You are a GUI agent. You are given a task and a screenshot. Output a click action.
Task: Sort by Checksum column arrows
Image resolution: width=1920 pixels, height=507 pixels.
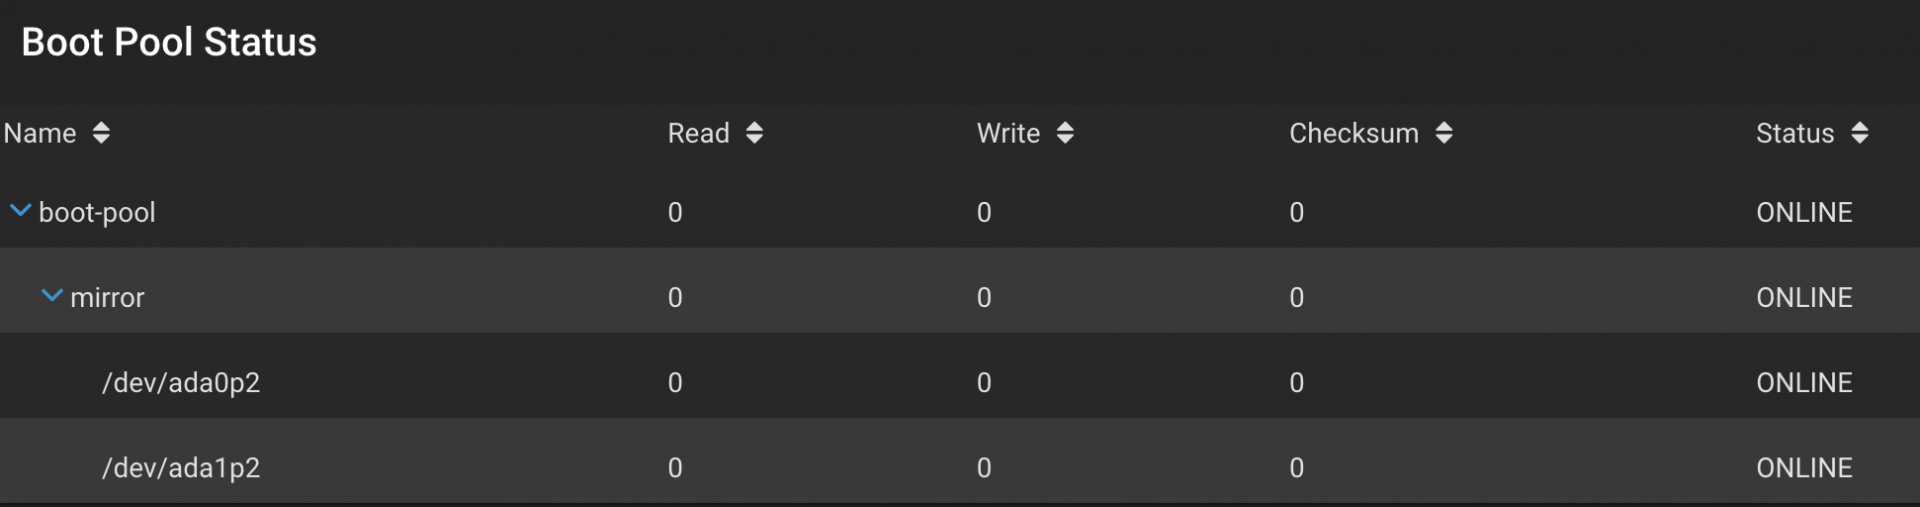[1444, 133]
